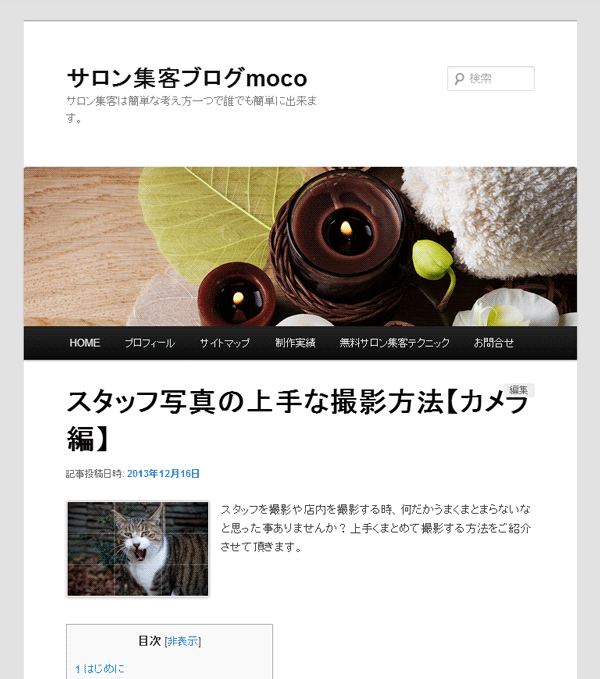The height and width of the screenshot is (679, 600).
Task: Click the 編集 edit button
Action: pyautogui.click(x=519, y=390)
